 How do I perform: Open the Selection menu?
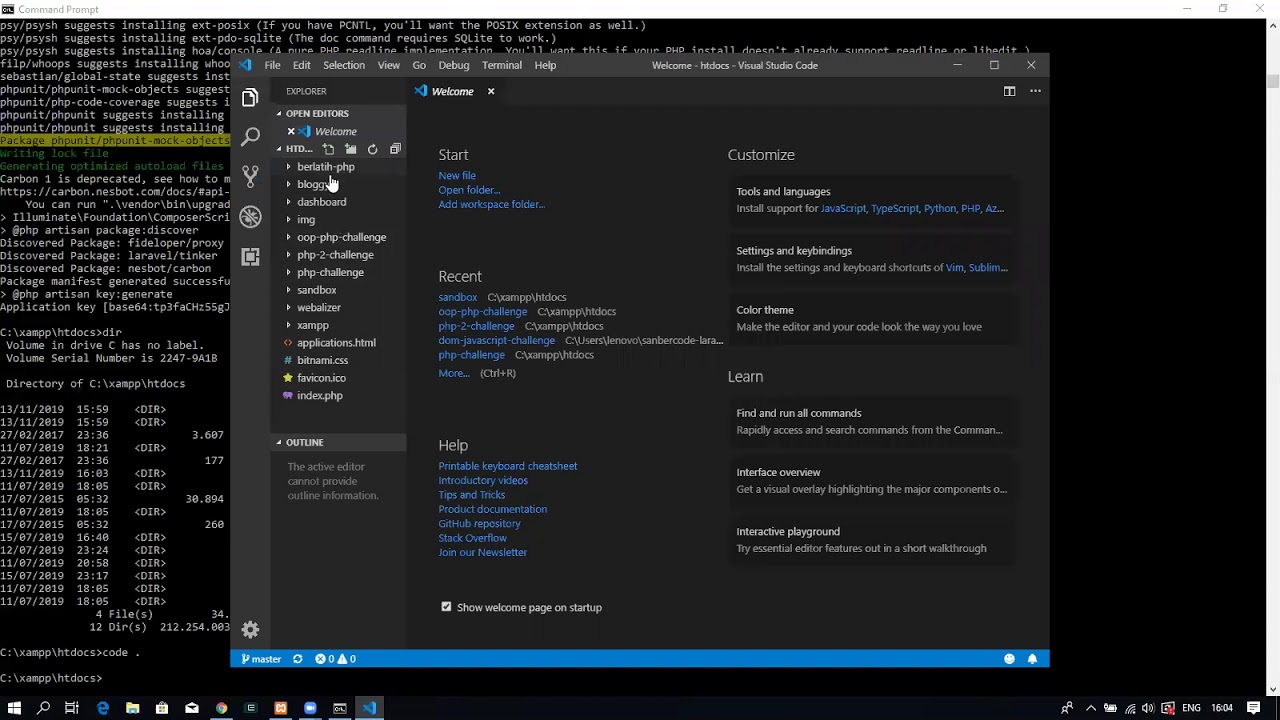343,65
